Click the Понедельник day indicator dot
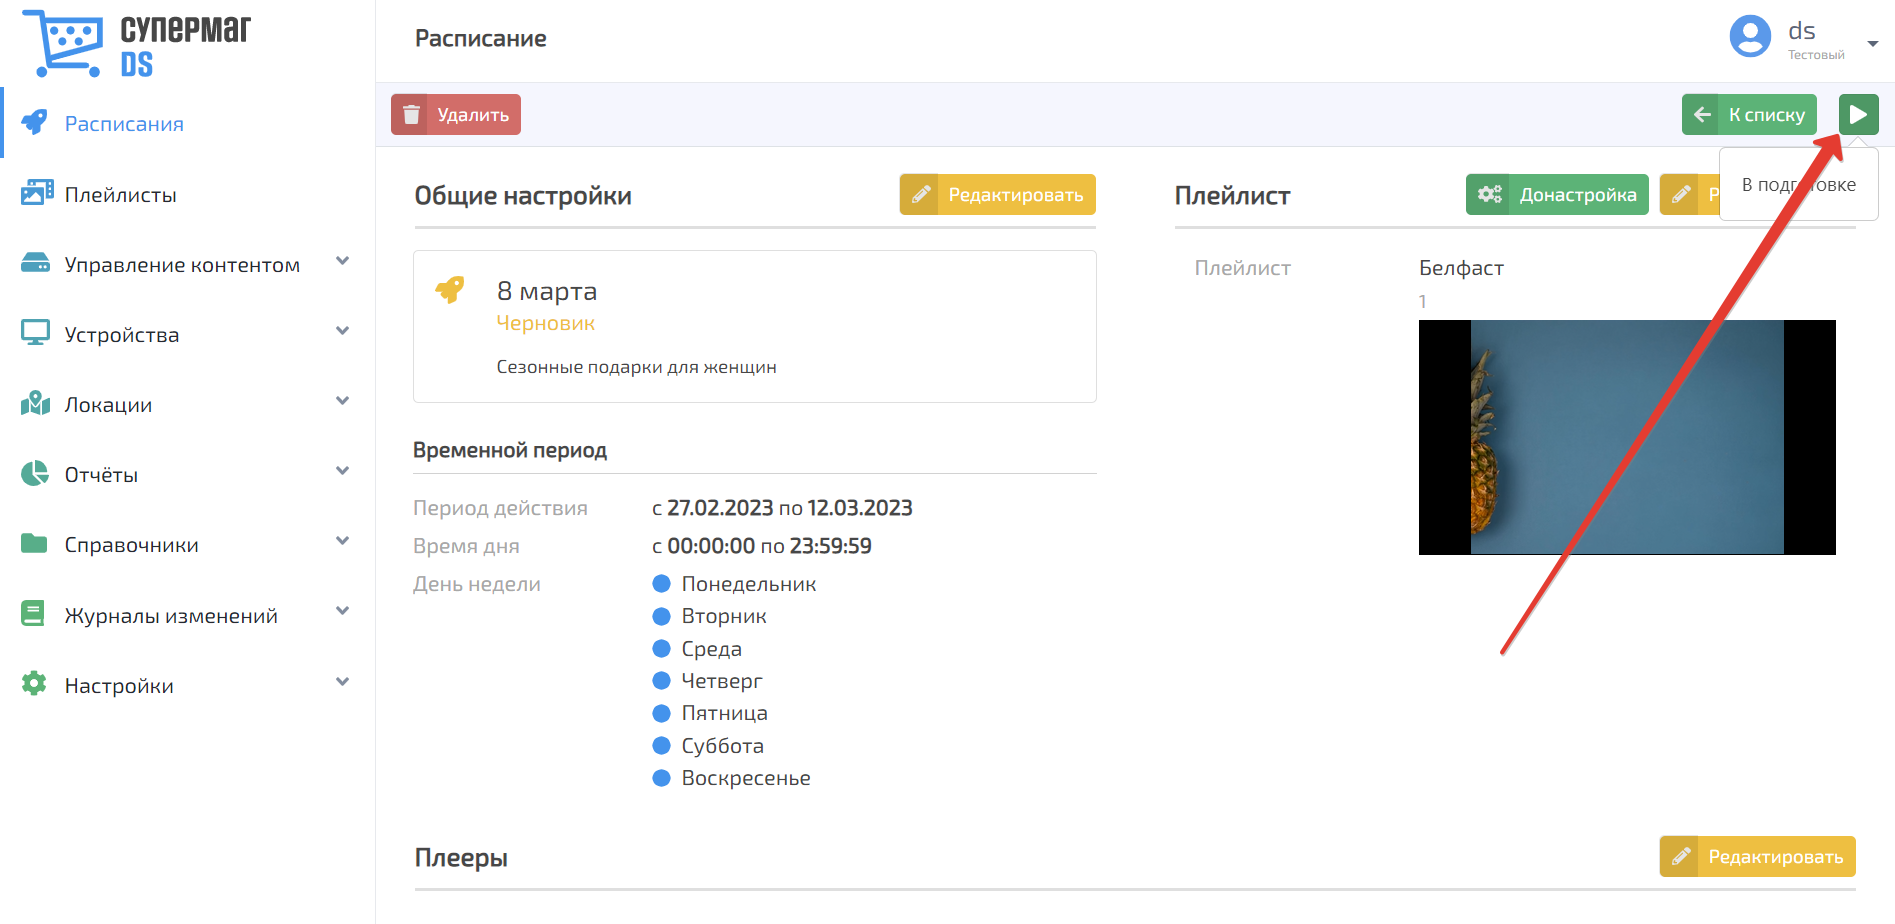 pos(661,583)
